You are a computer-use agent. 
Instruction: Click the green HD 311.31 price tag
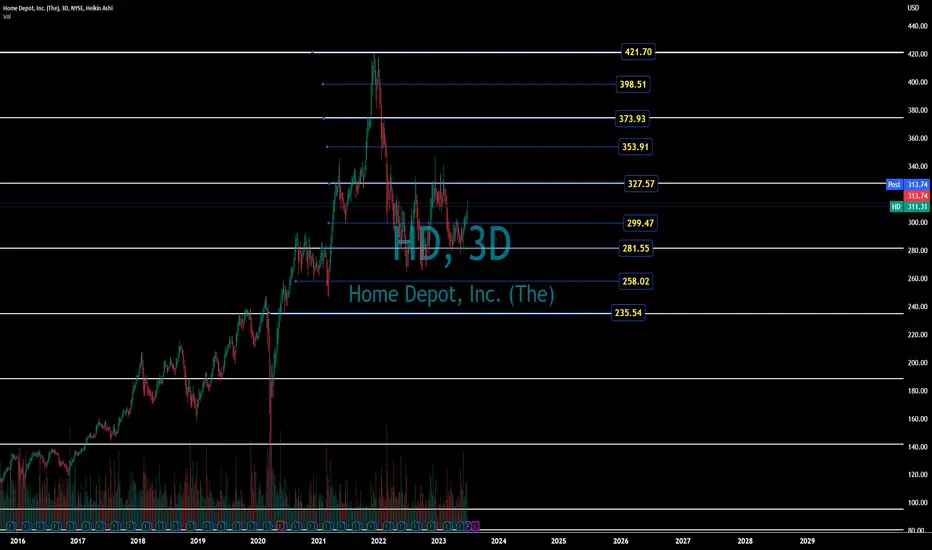(x=909, y=207)
